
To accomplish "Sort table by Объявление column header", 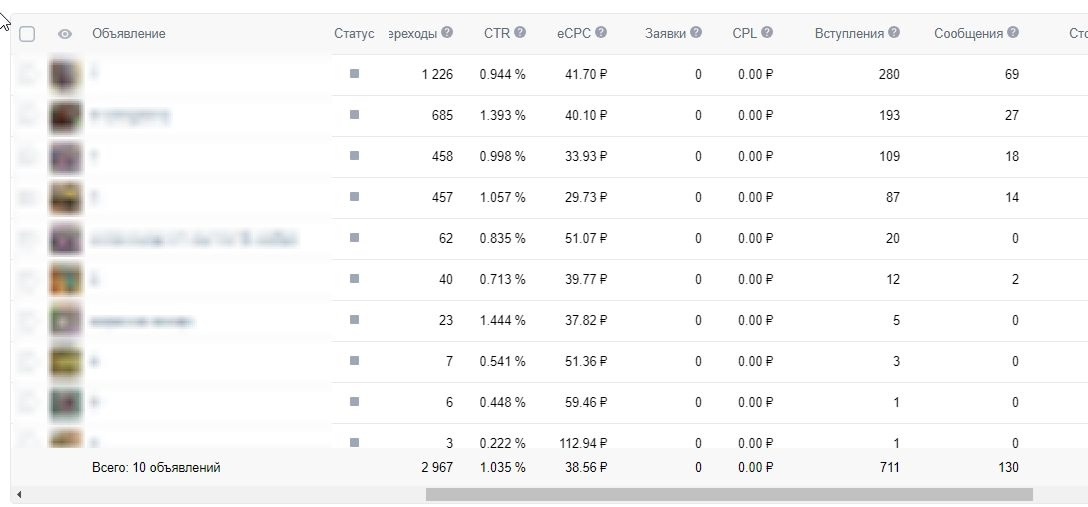I will coord(128,33).
